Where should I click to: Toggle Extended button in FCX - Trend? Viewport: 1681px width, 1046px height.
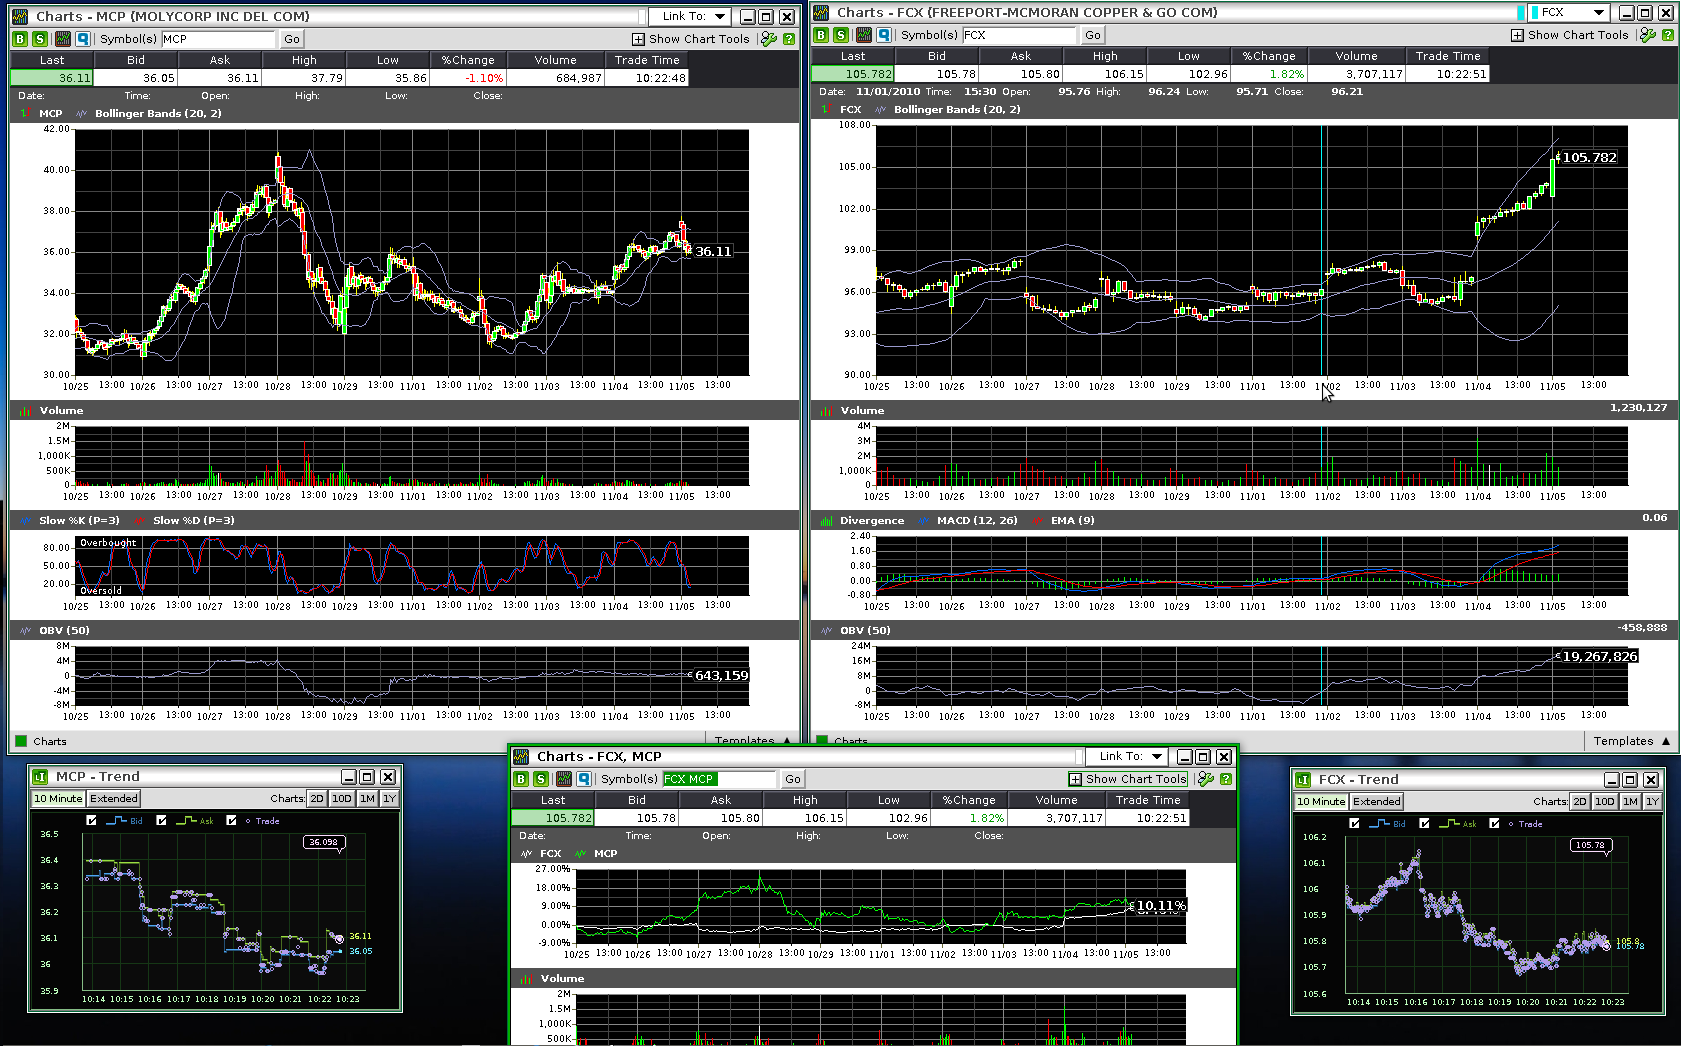click(x=1377, y=802)
